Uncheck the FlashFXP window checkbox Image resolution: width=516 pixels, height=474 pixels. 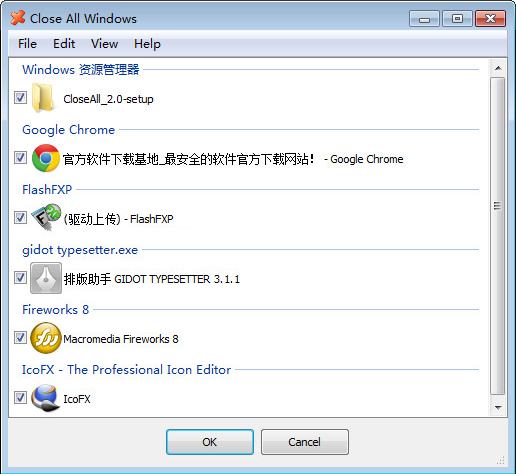pyautogui.click(x=20, y=217)
